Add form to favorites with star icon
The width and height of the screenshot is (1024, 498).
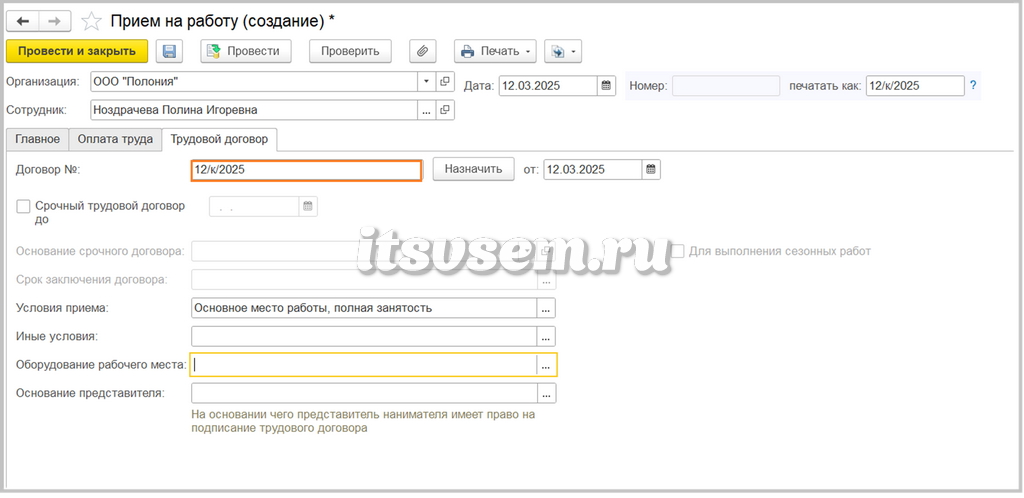(x=91, y=22)
